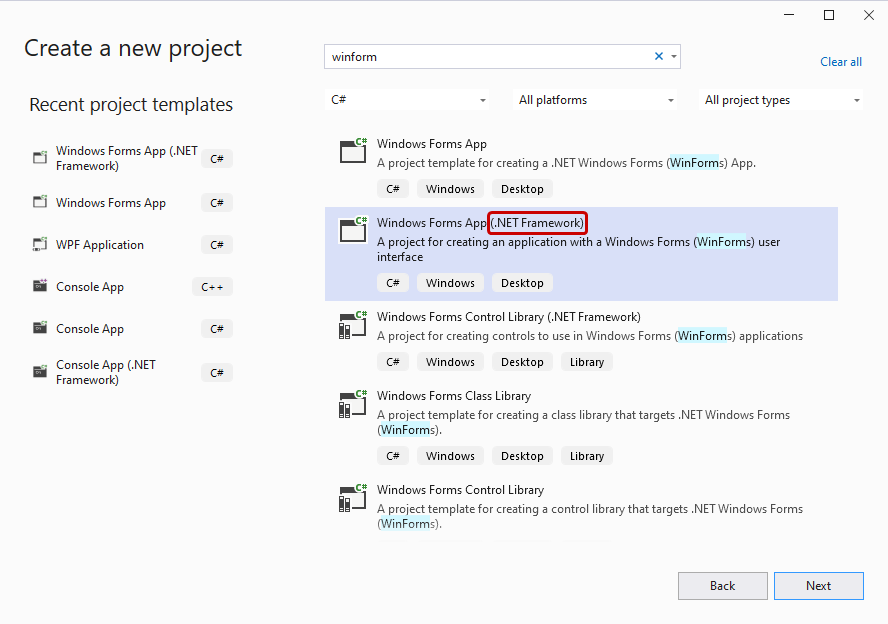Open the All platforms dropdown

(x=594, y=99)
